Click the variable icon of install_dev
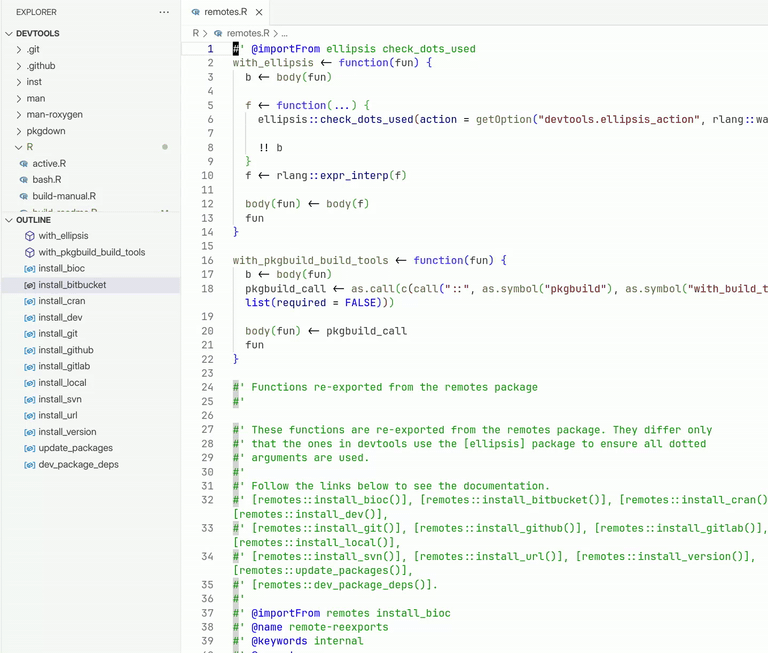 tap(30, 317)
